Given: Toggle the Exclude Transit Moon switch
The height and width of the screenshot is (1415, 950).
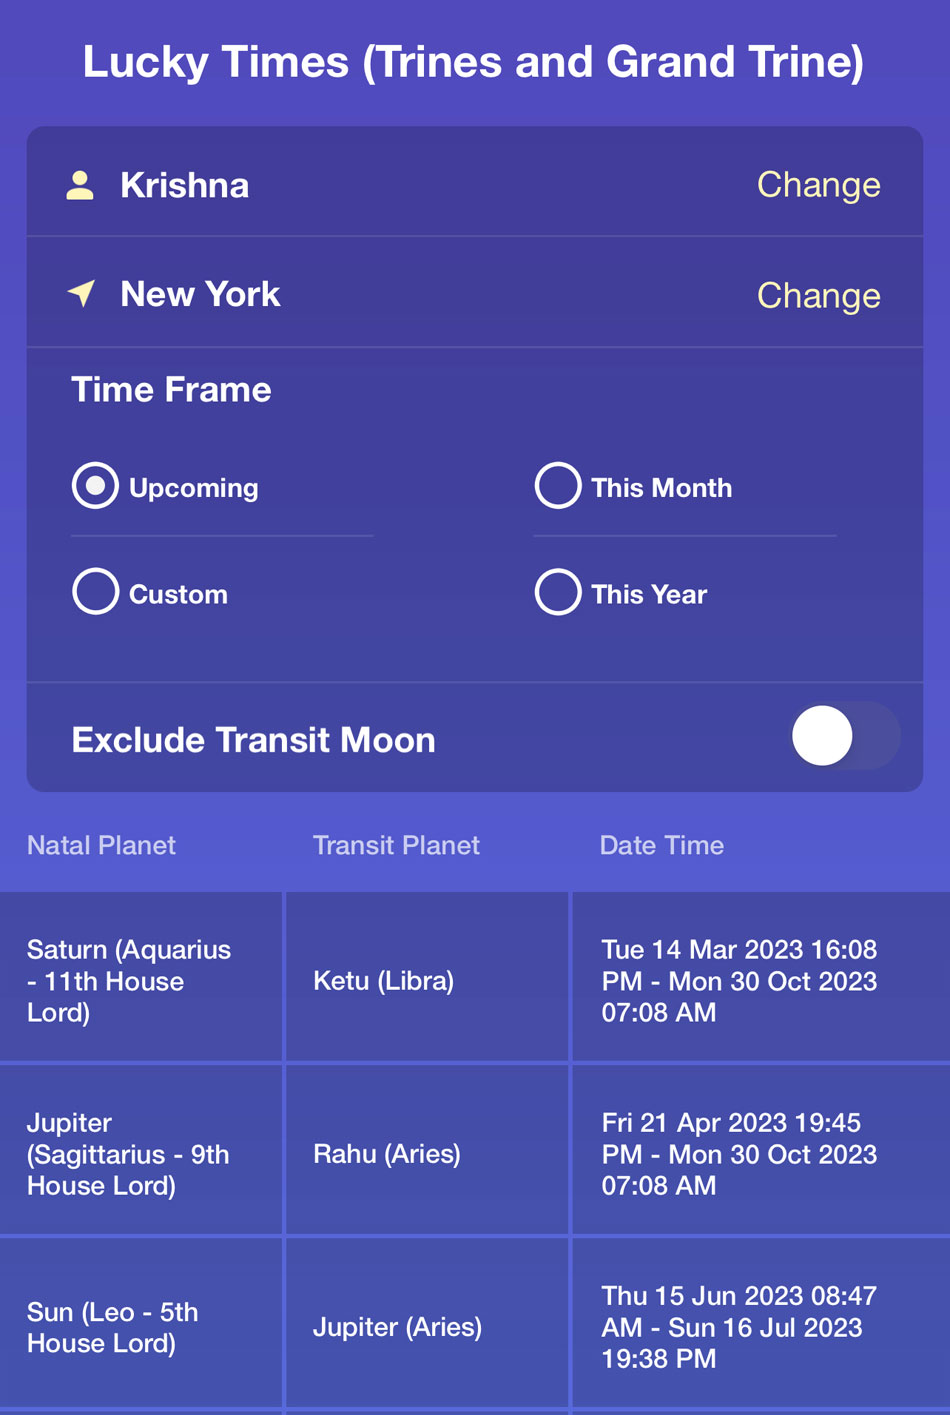Looking at the screenshot, I should click(x=844, y=736).
